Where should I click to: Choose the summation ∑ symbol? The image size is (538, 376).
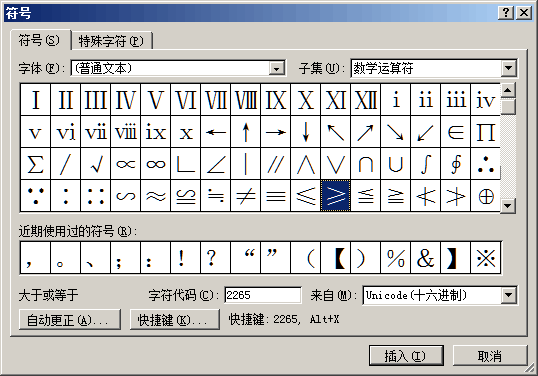point(35,164)
